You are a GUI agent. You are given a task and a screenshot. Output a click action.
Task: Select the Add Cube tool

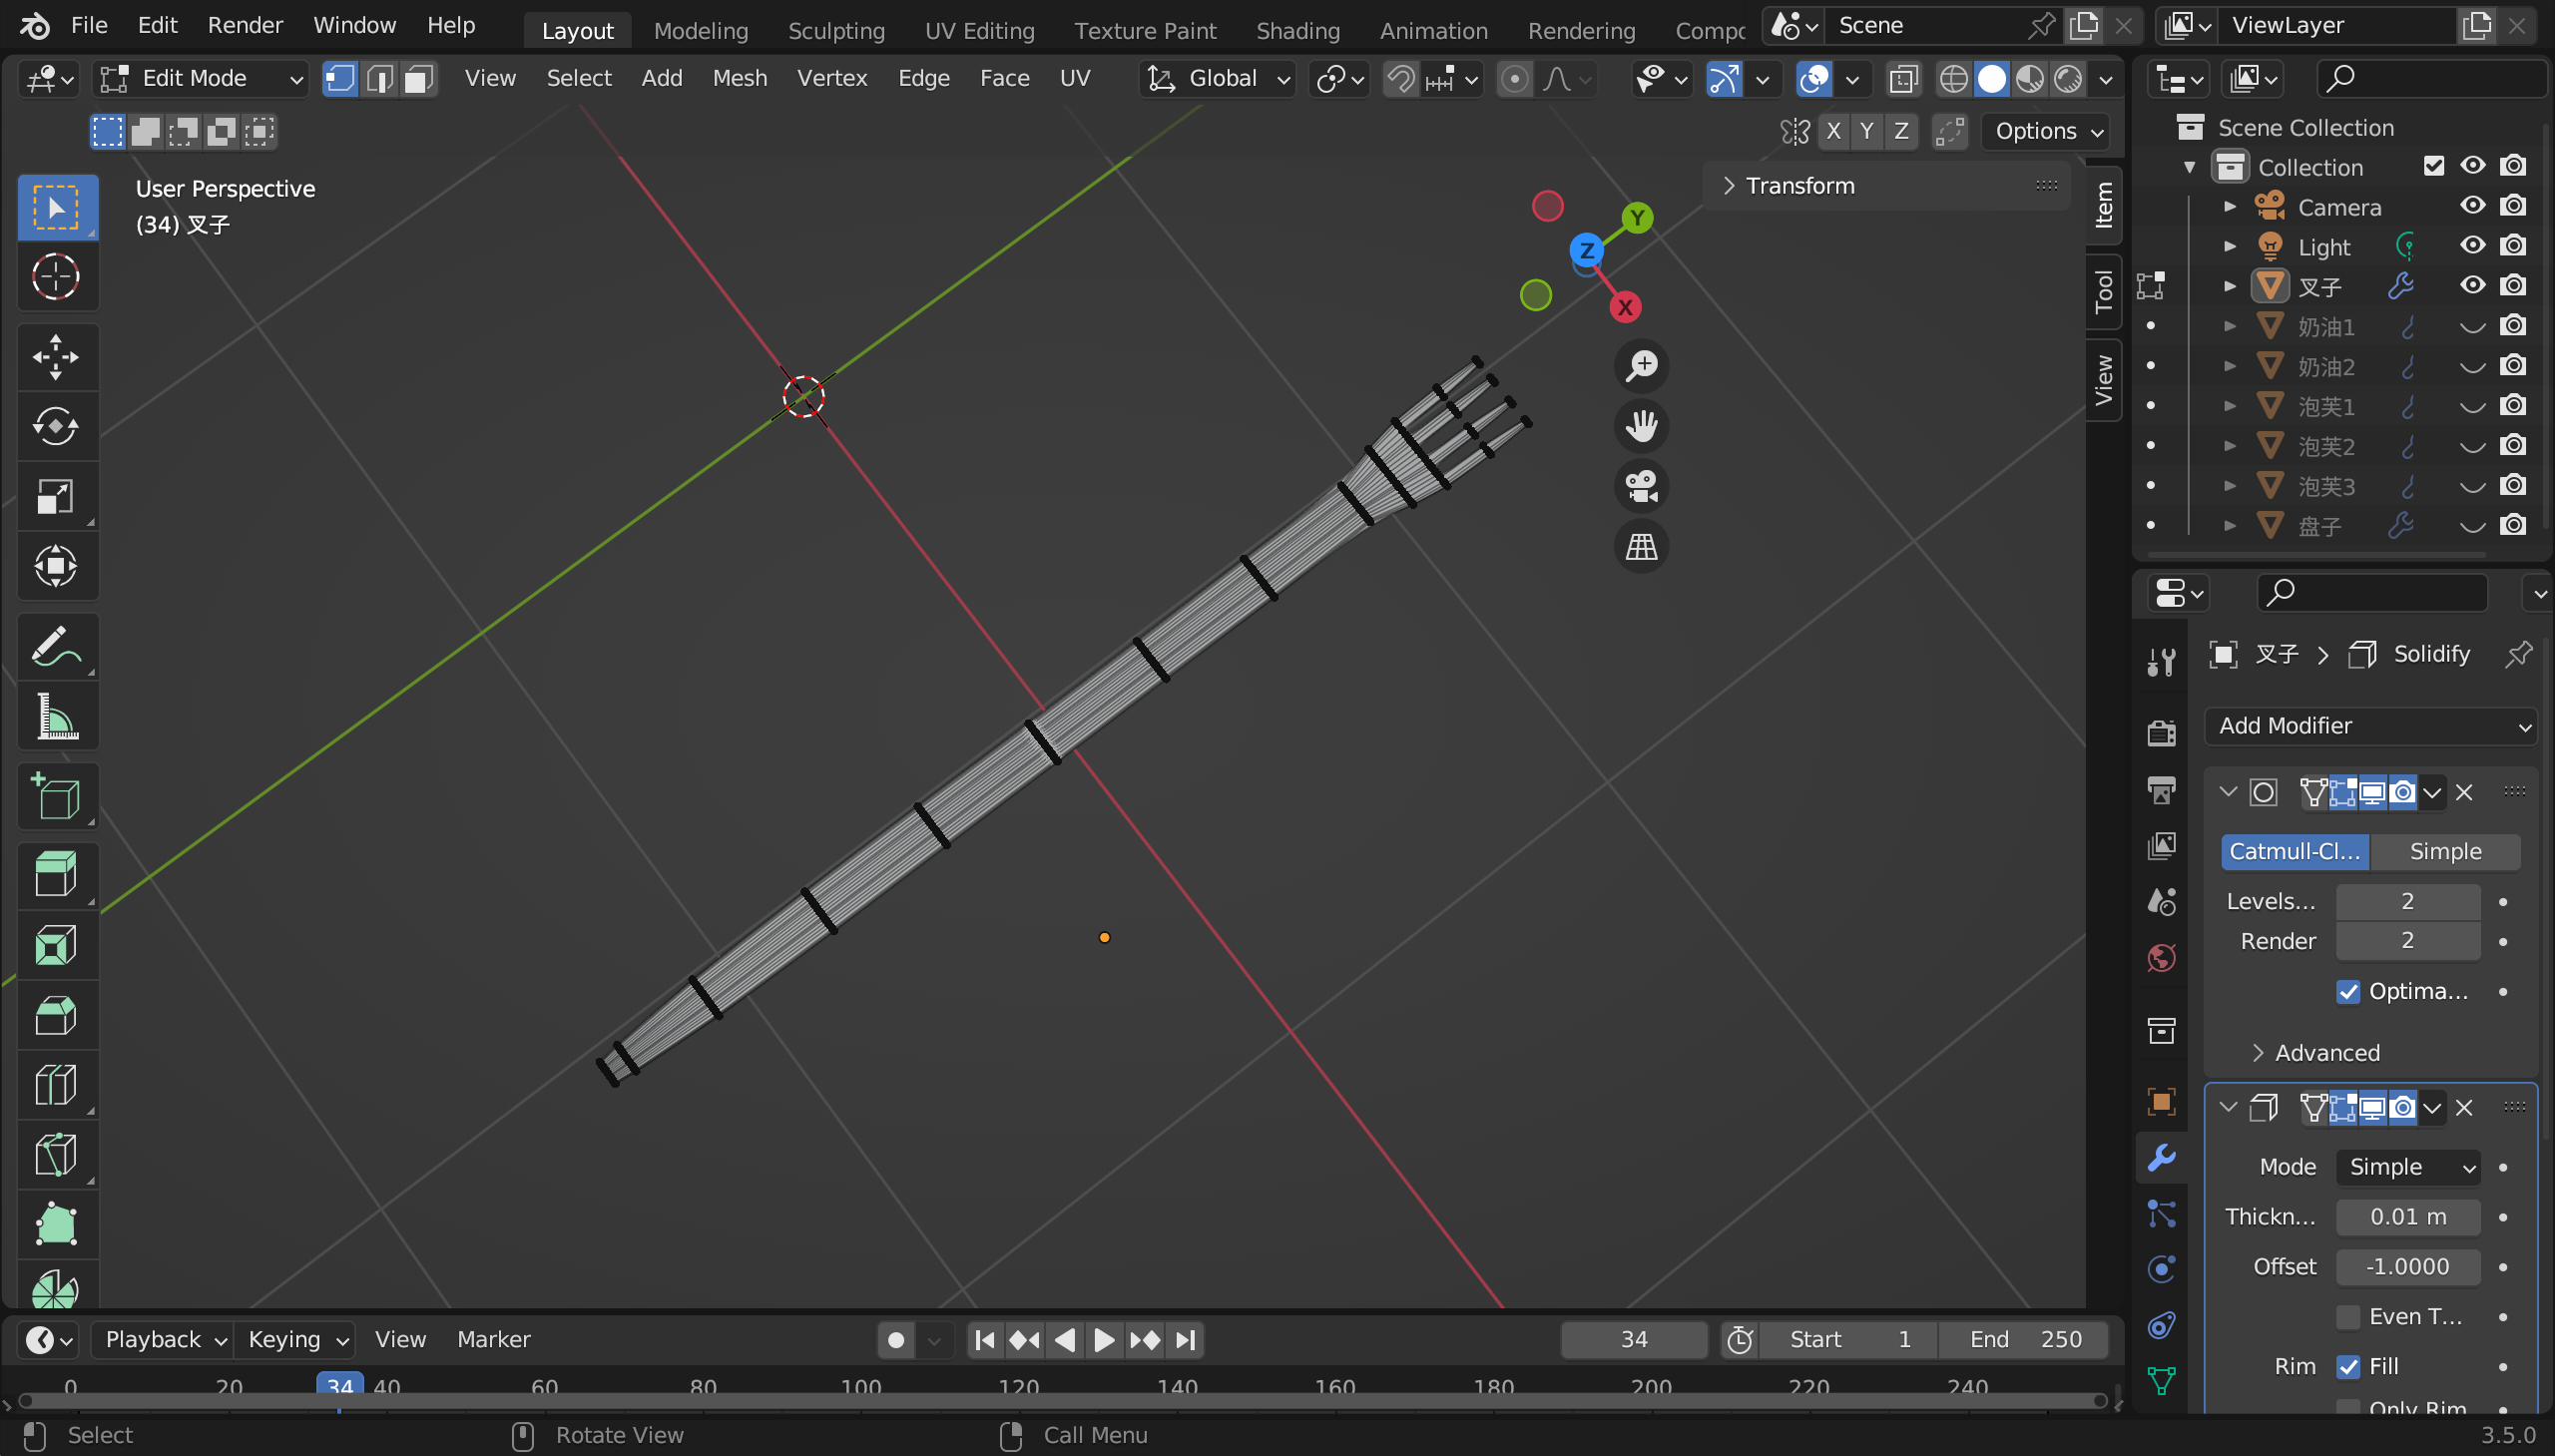click(56, 797)
